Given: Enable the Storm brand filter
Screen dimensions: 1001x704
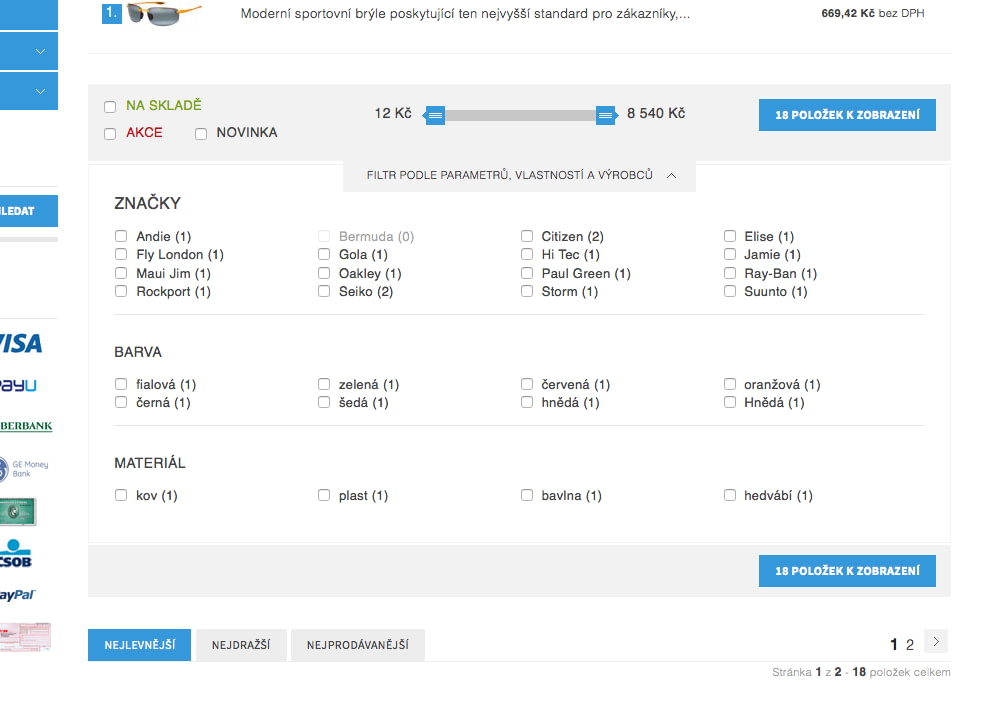Looking at the screenshot, I should click(527, 291).
